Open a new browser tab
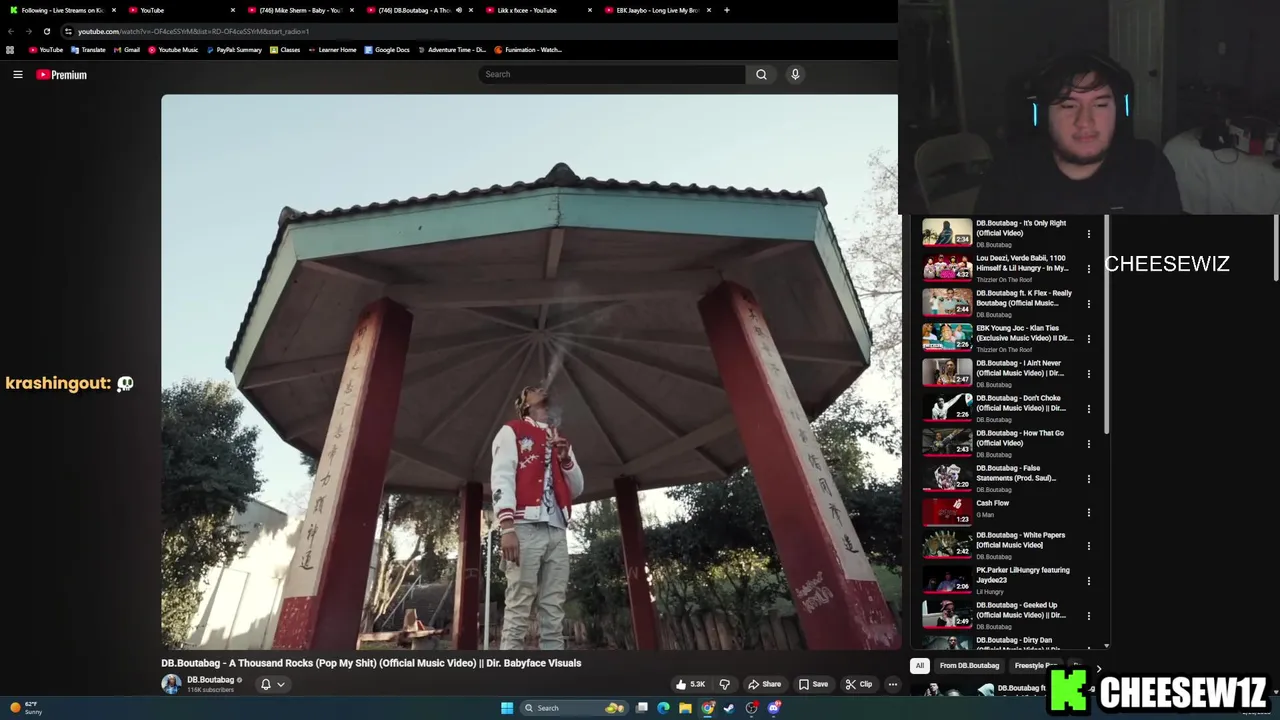 (727, 10)
